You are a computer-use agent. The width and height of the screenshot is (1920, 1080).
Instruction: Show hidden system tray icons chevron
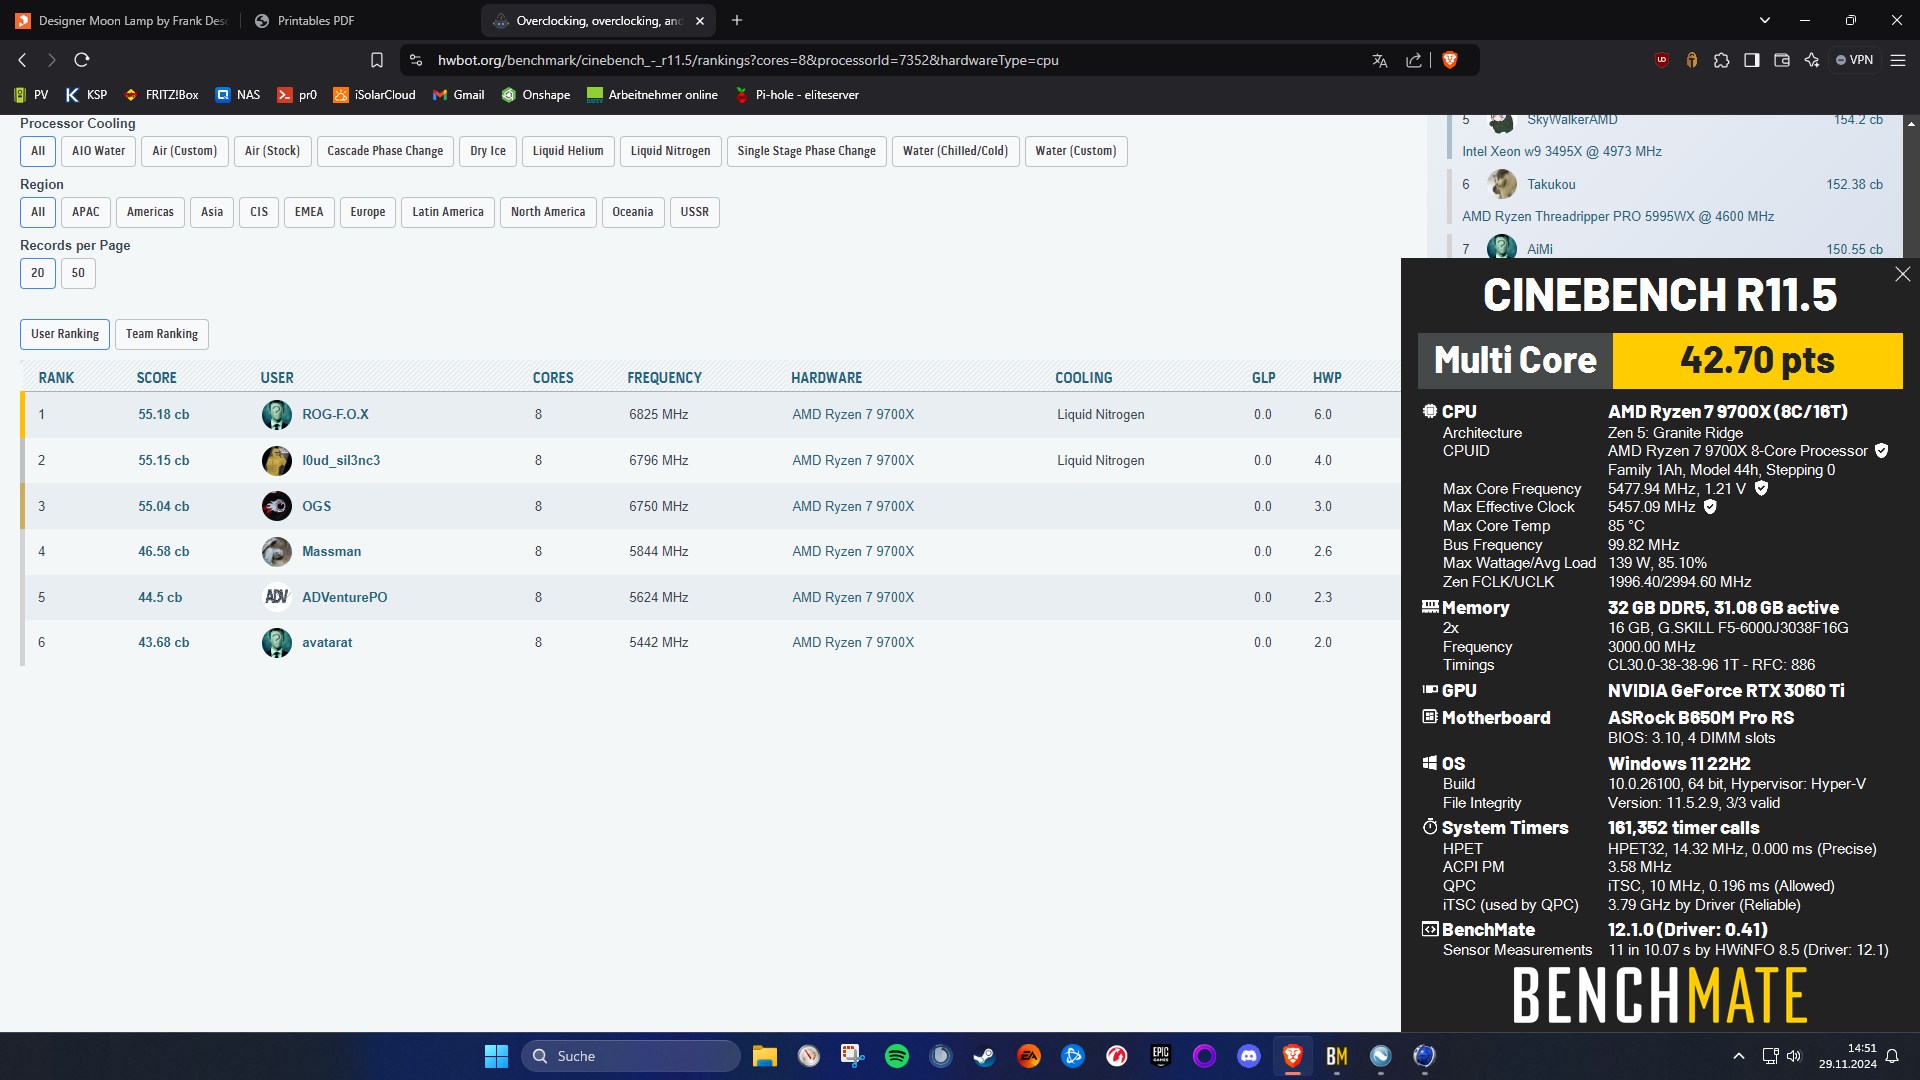click(1739, 1056)
